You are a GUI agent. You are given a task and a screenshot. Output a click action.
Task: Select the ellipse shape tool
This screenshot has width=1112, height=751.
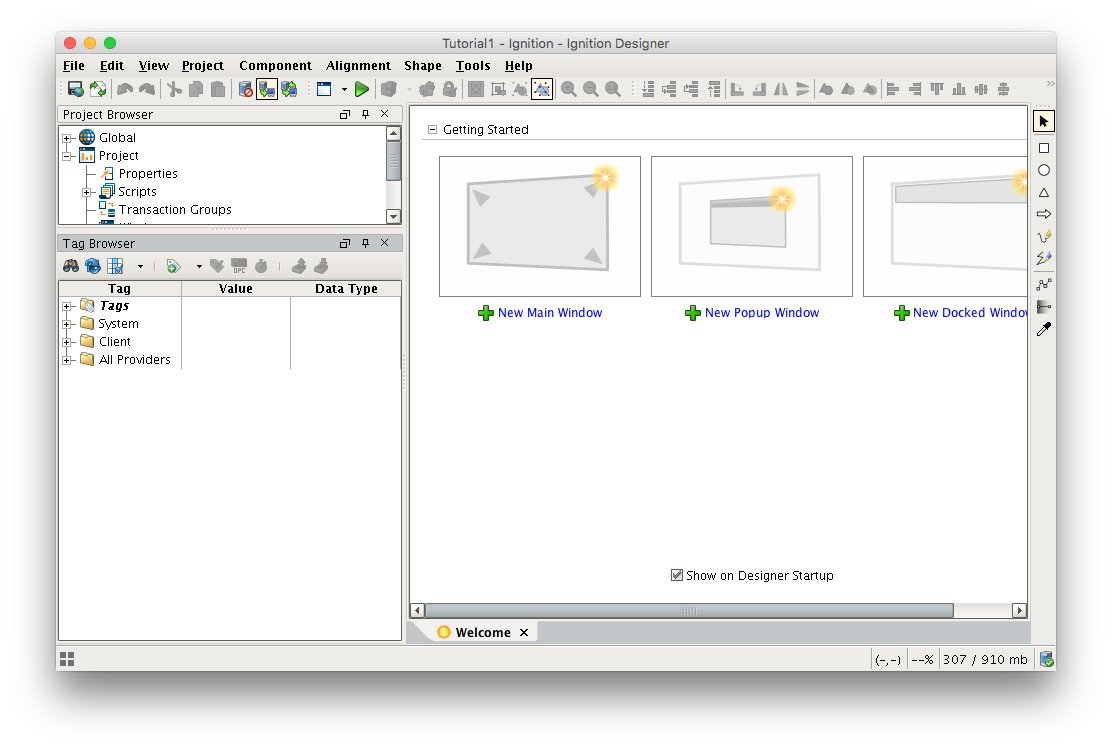click(1044, 170)
